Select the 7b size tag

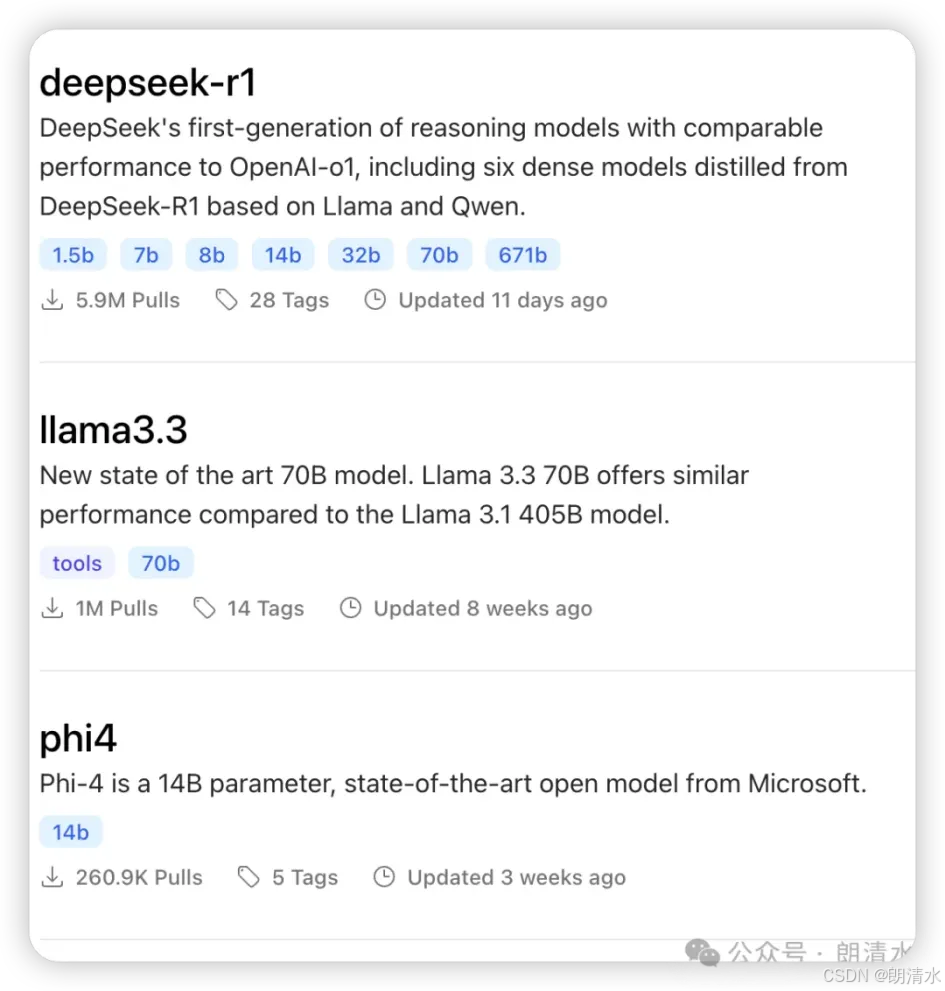tap(146, 255)
